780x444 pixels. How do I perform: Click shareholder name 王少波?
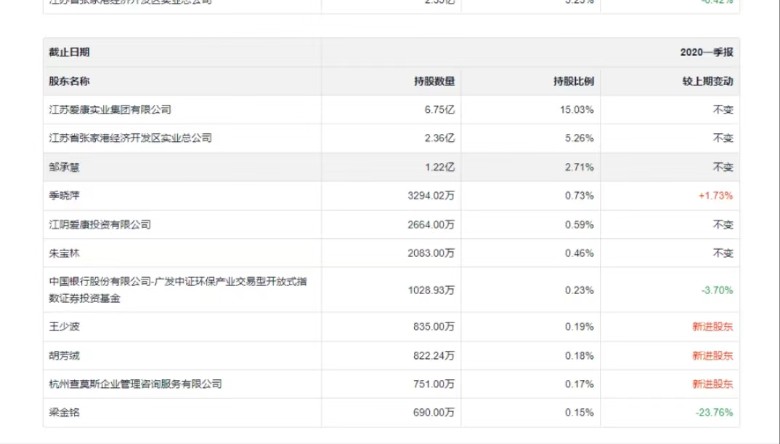tap(66, 326)
